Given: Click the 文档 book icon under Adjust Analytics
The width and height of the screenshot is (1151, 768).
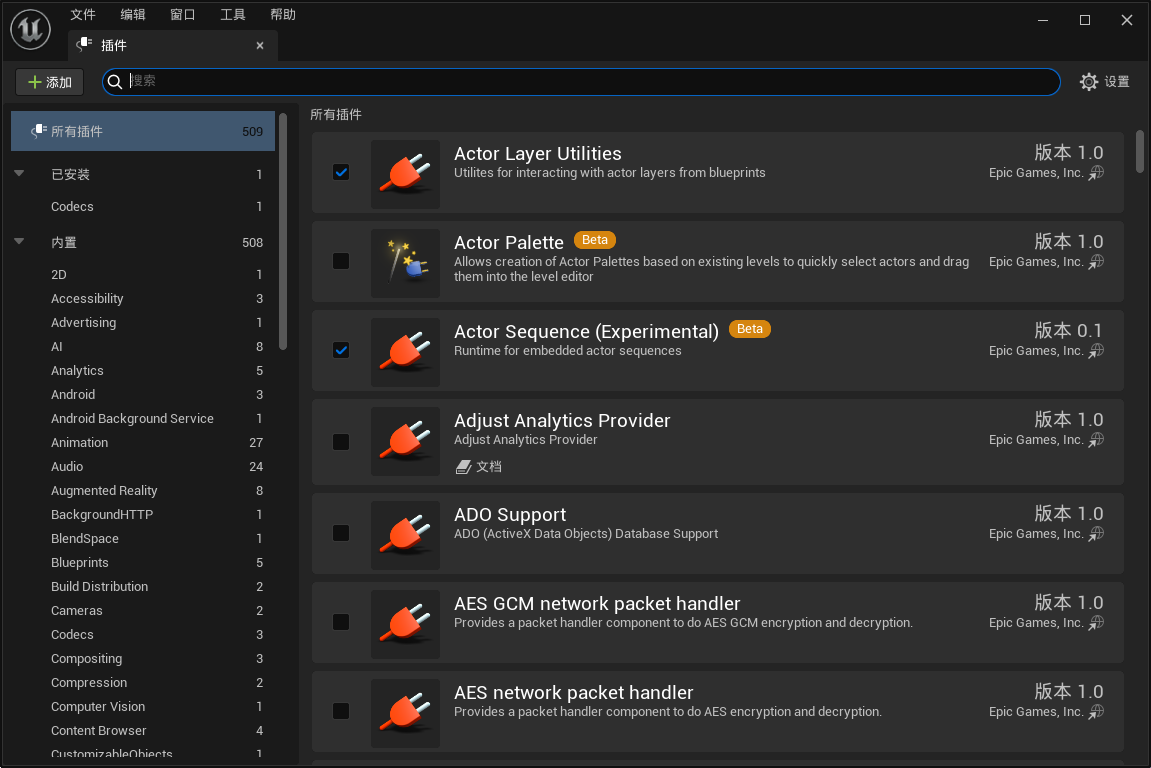Looking at the screenshot, I should point(463,467).
